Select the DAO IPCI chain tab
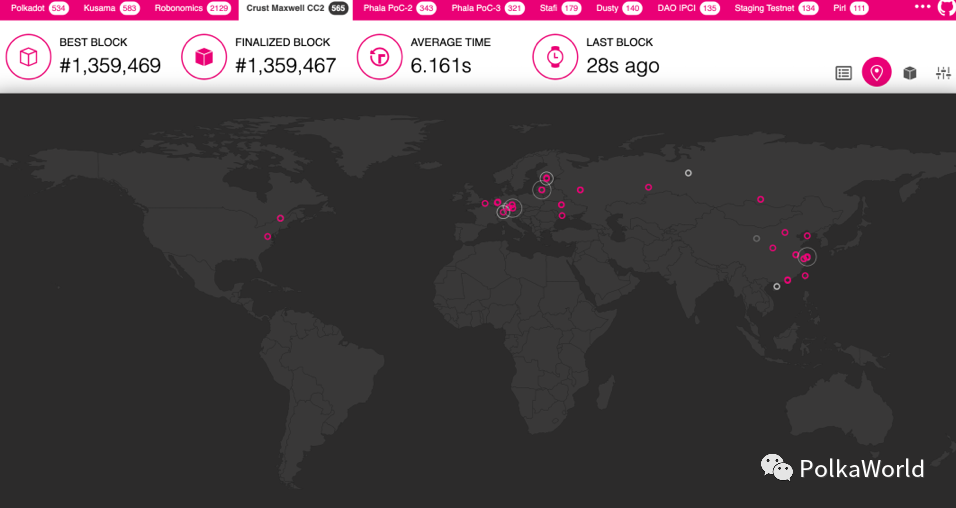The width and height of the screenshot is (956, 508). pos(688,8)
